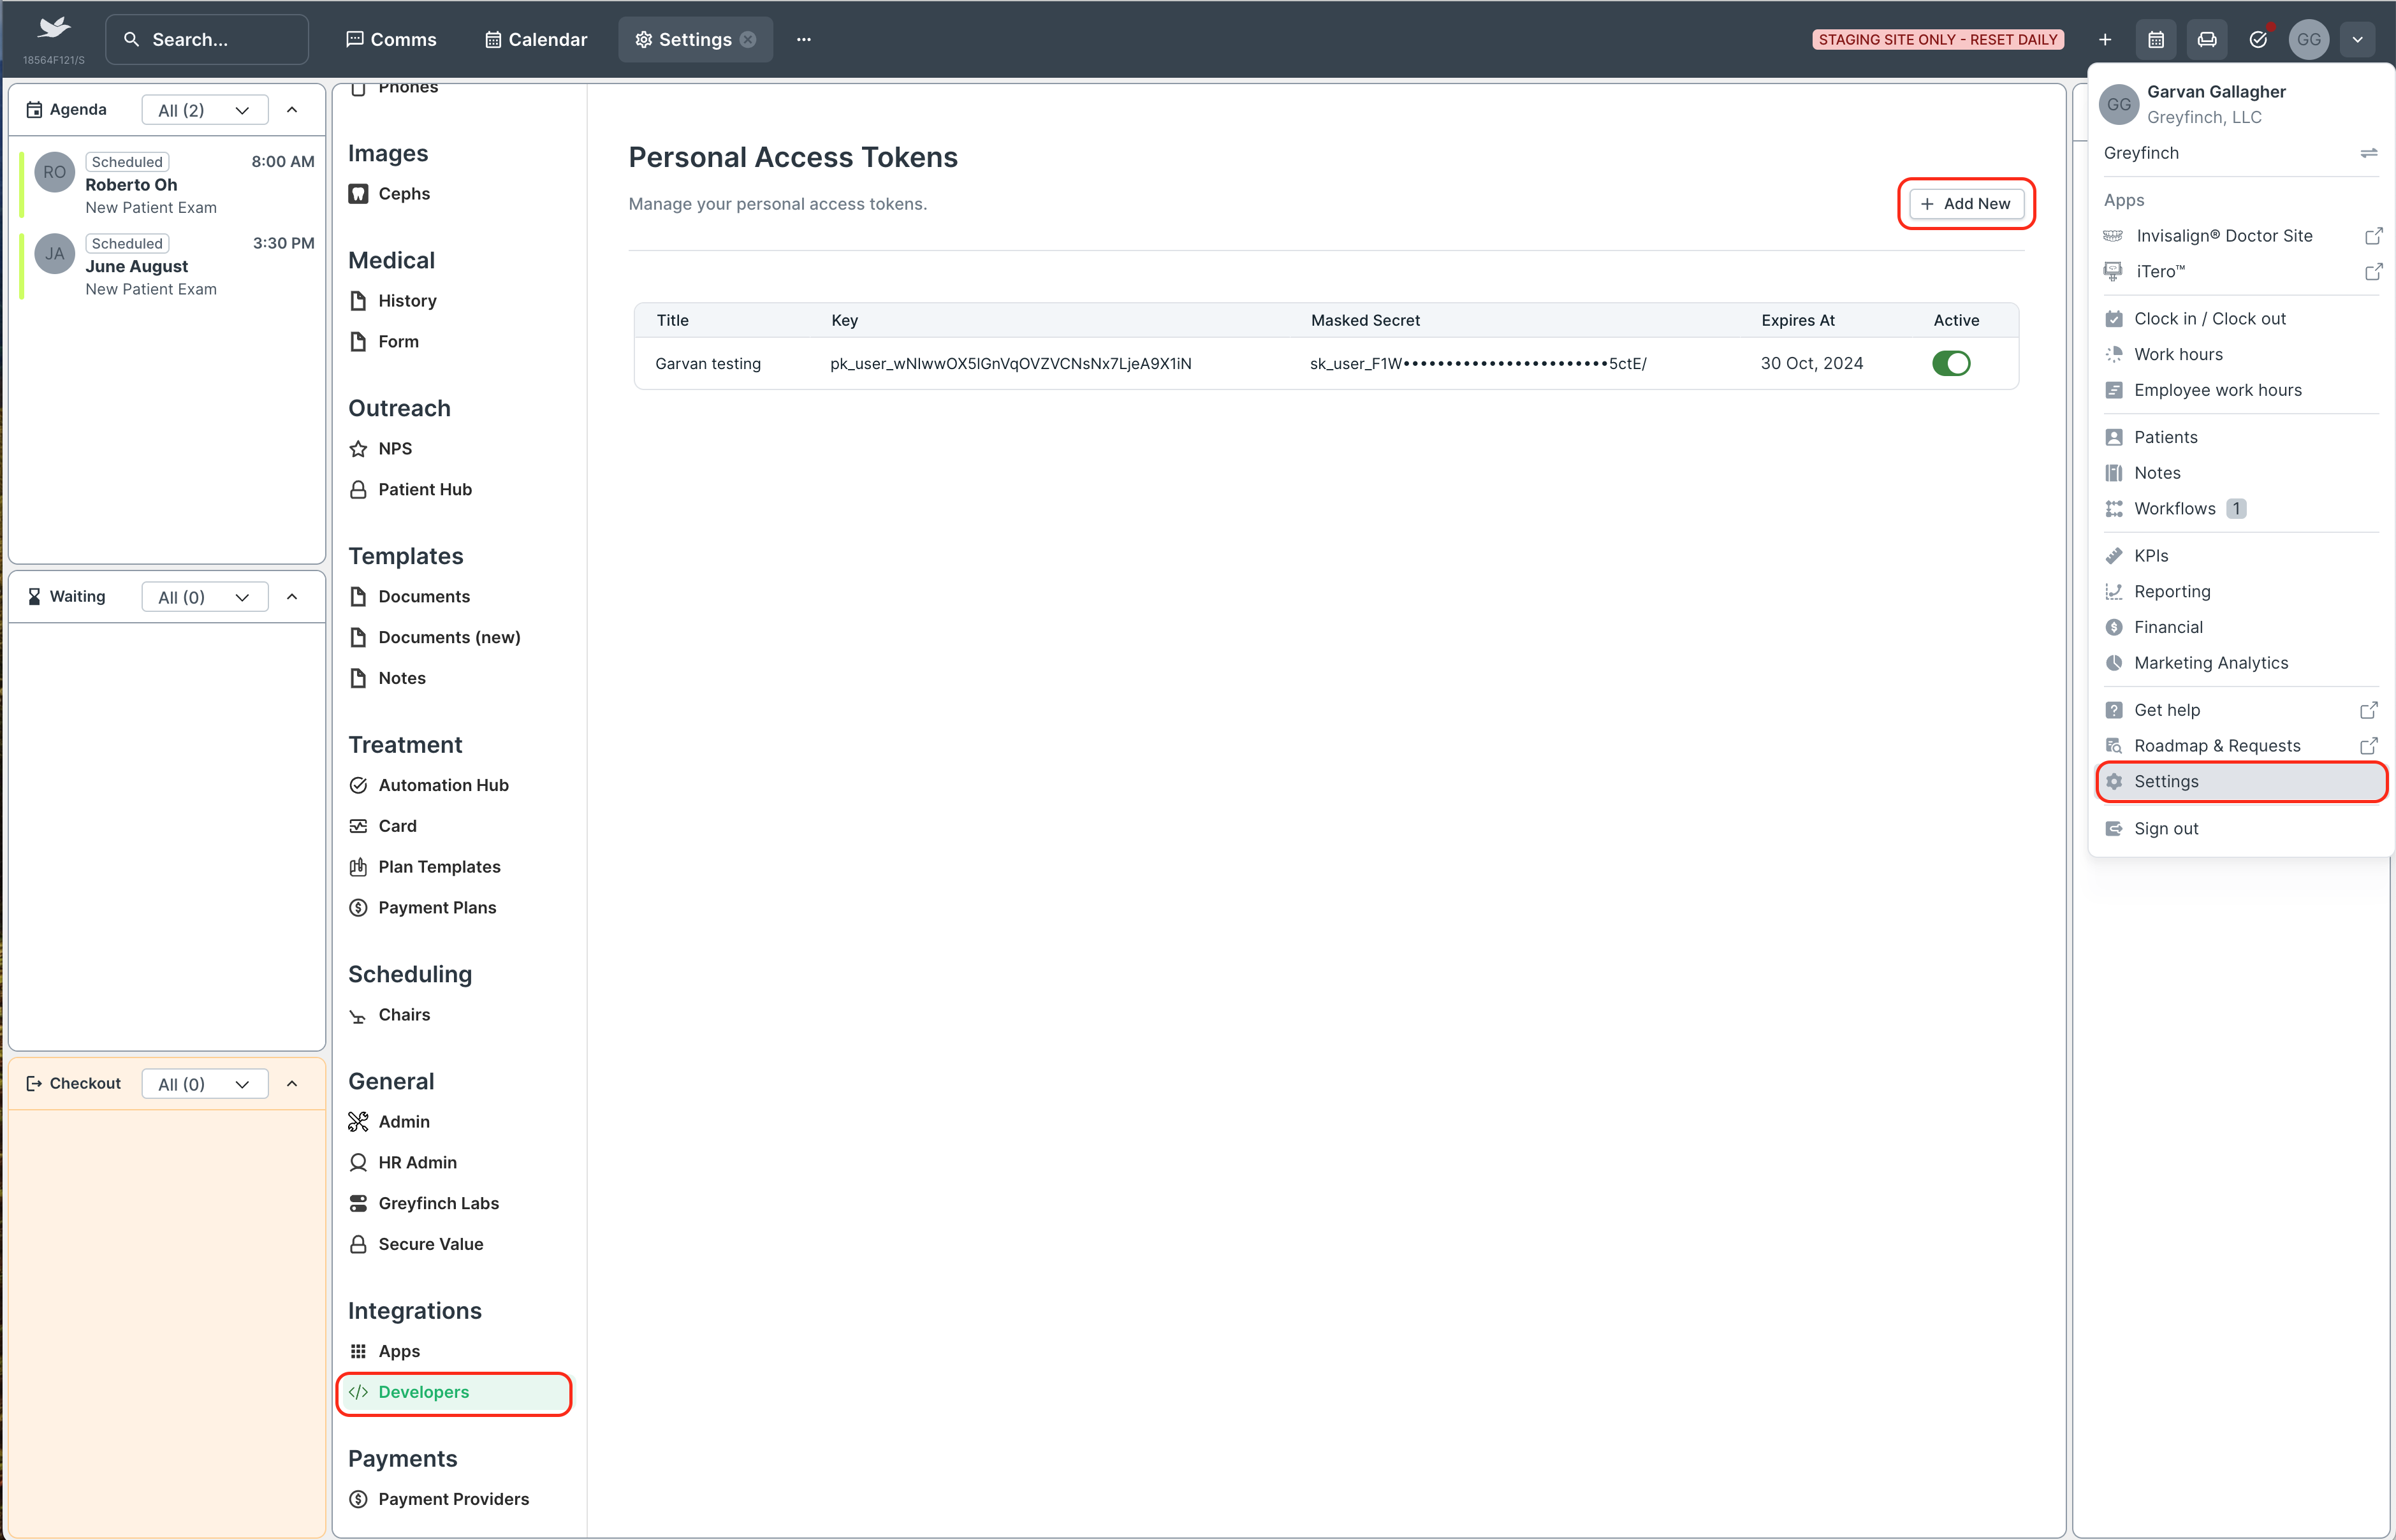Click the Add New token button

(1966, 204)
